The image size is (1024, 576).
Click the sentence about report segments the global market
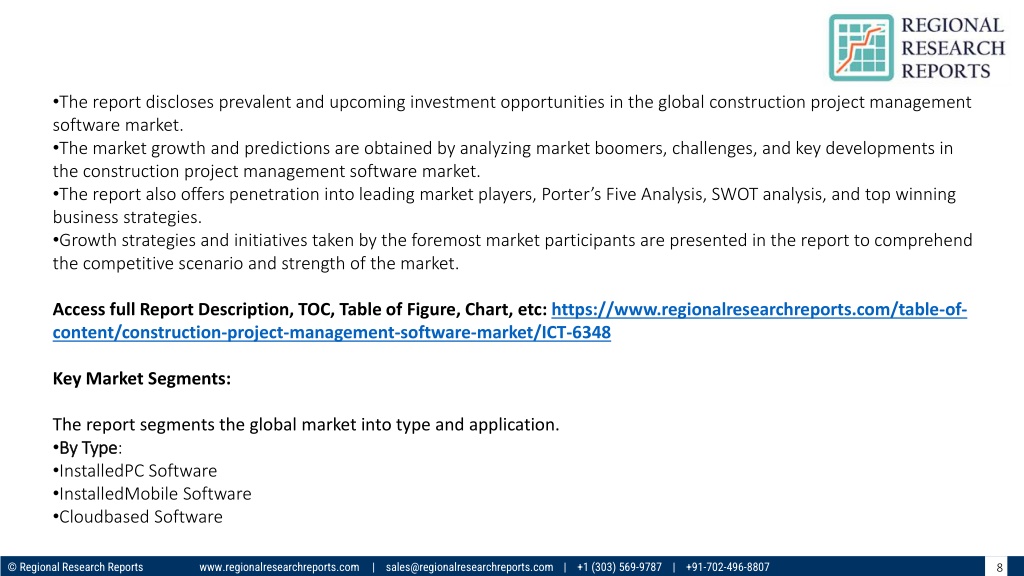pyautogui.click(x=306, y=424)
